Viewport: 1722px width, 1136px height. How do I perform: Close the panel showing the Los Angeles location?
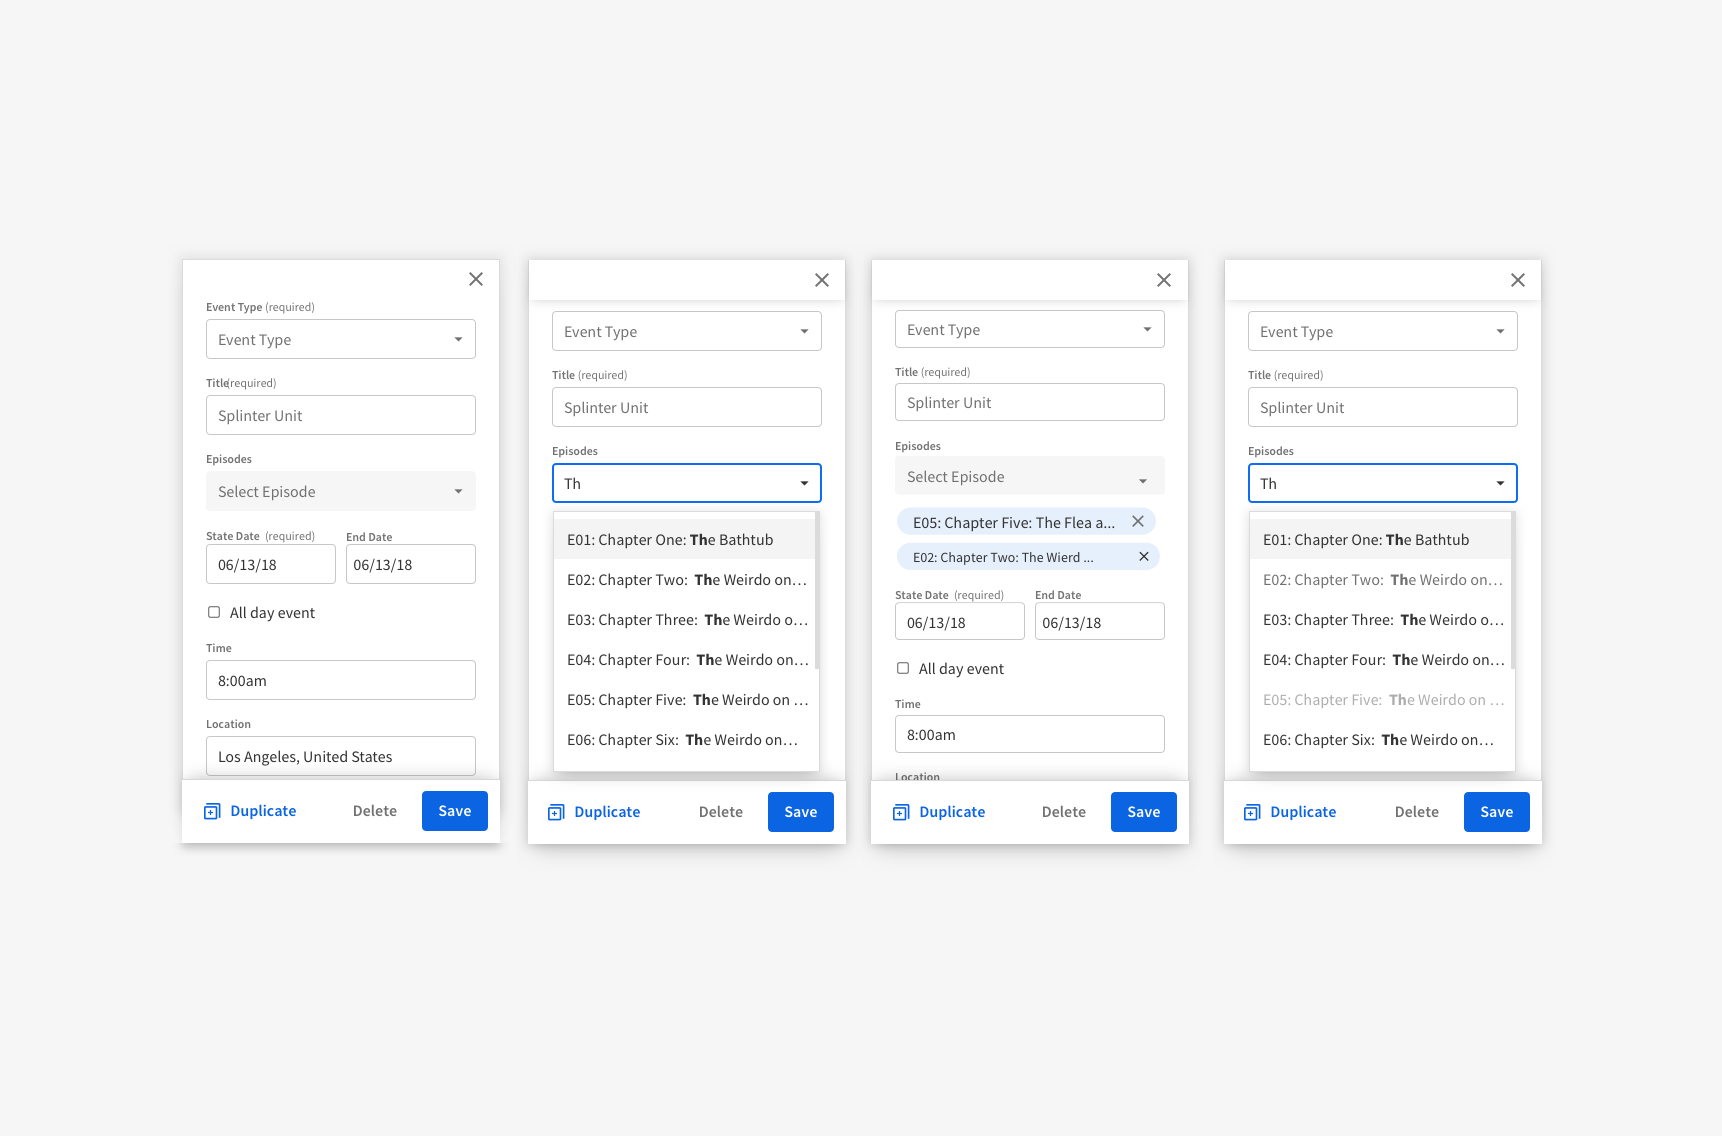click(x=476, y=280)
